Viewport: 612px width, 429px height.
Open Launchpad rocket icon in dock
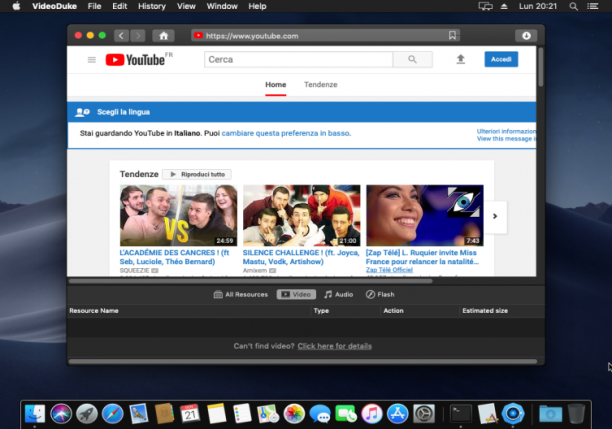(87, 413)
